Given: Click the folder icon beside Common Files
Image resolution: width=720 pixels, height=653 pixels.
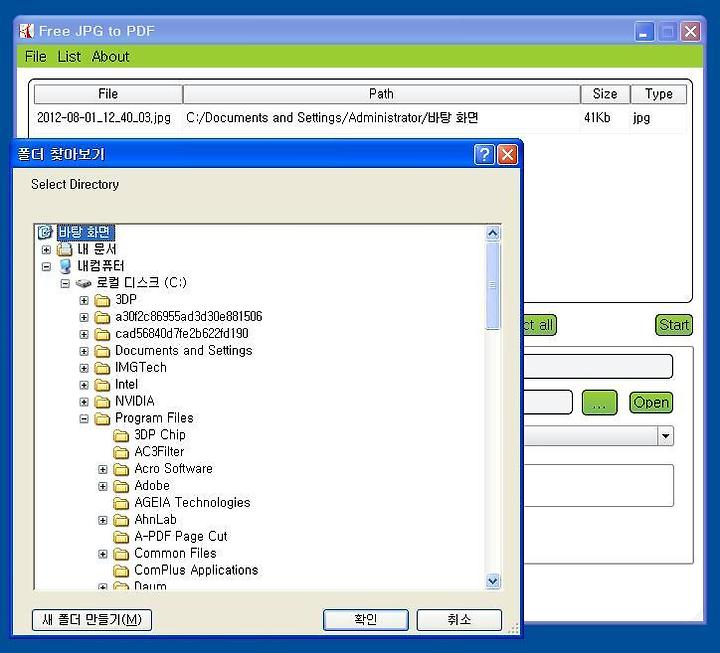Looking at the screenshot, I should click(x=121, y=554).
